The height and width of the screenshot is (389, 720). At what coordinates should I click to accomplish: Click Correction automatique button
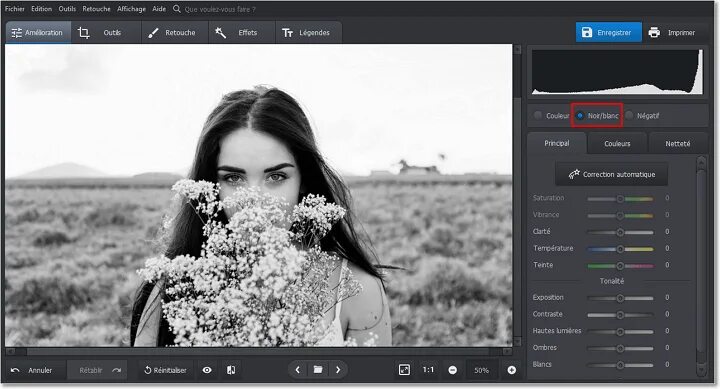click(612, 175)
